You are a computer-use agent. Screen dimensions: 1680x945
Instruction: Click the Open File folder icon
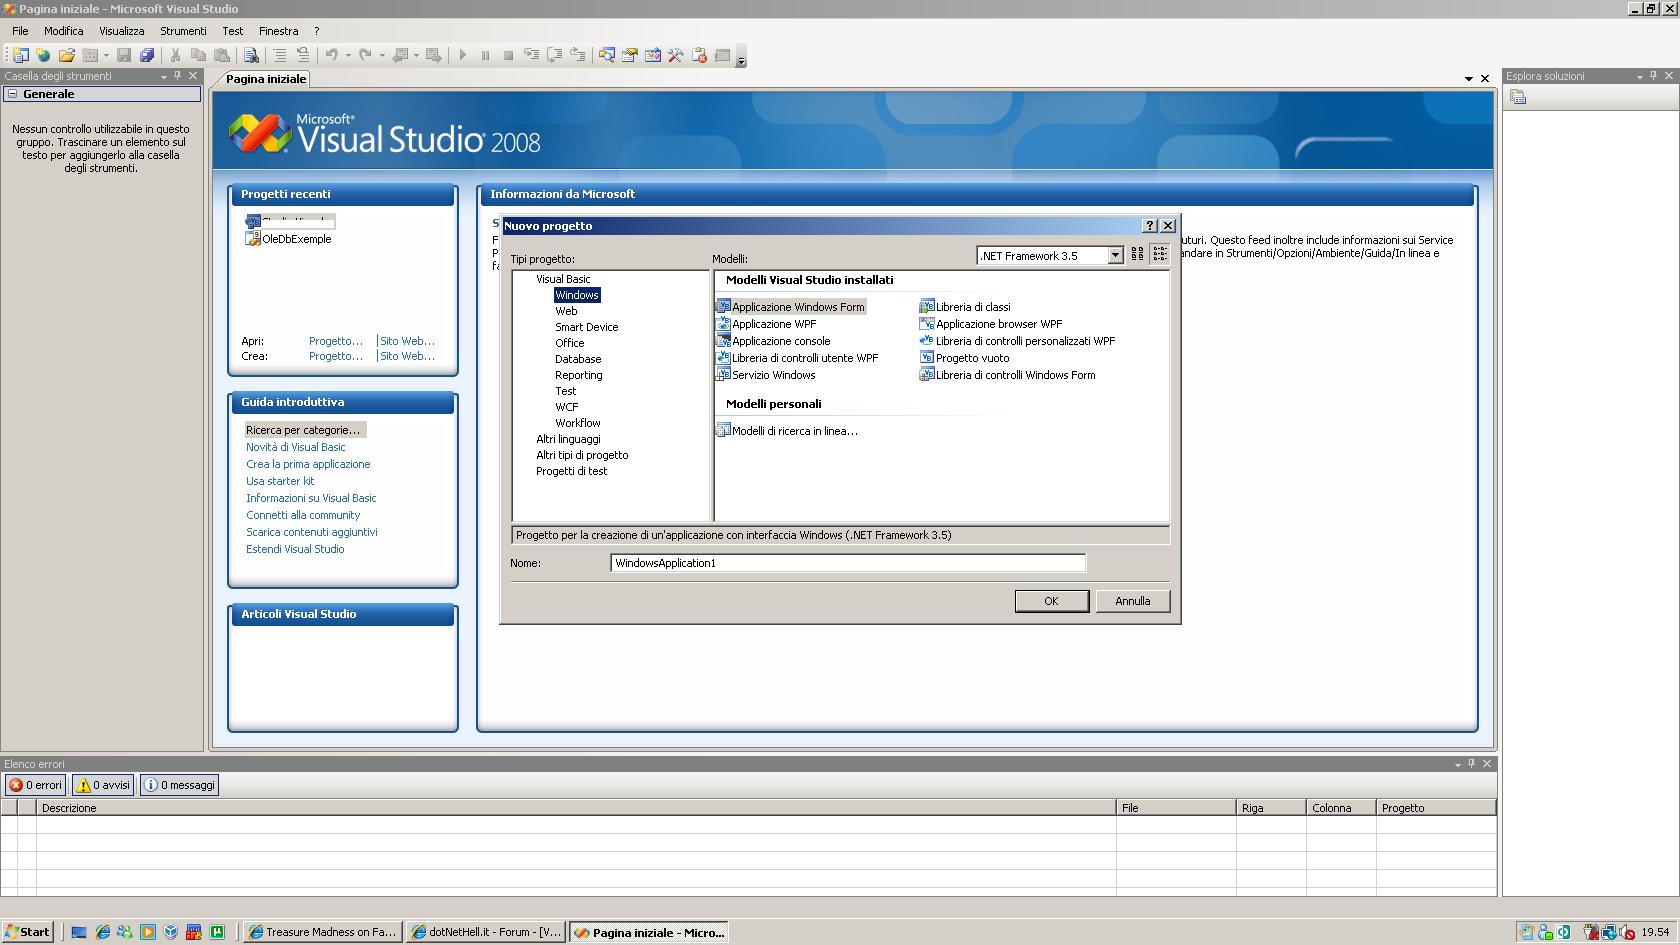[x=67, y=55]
